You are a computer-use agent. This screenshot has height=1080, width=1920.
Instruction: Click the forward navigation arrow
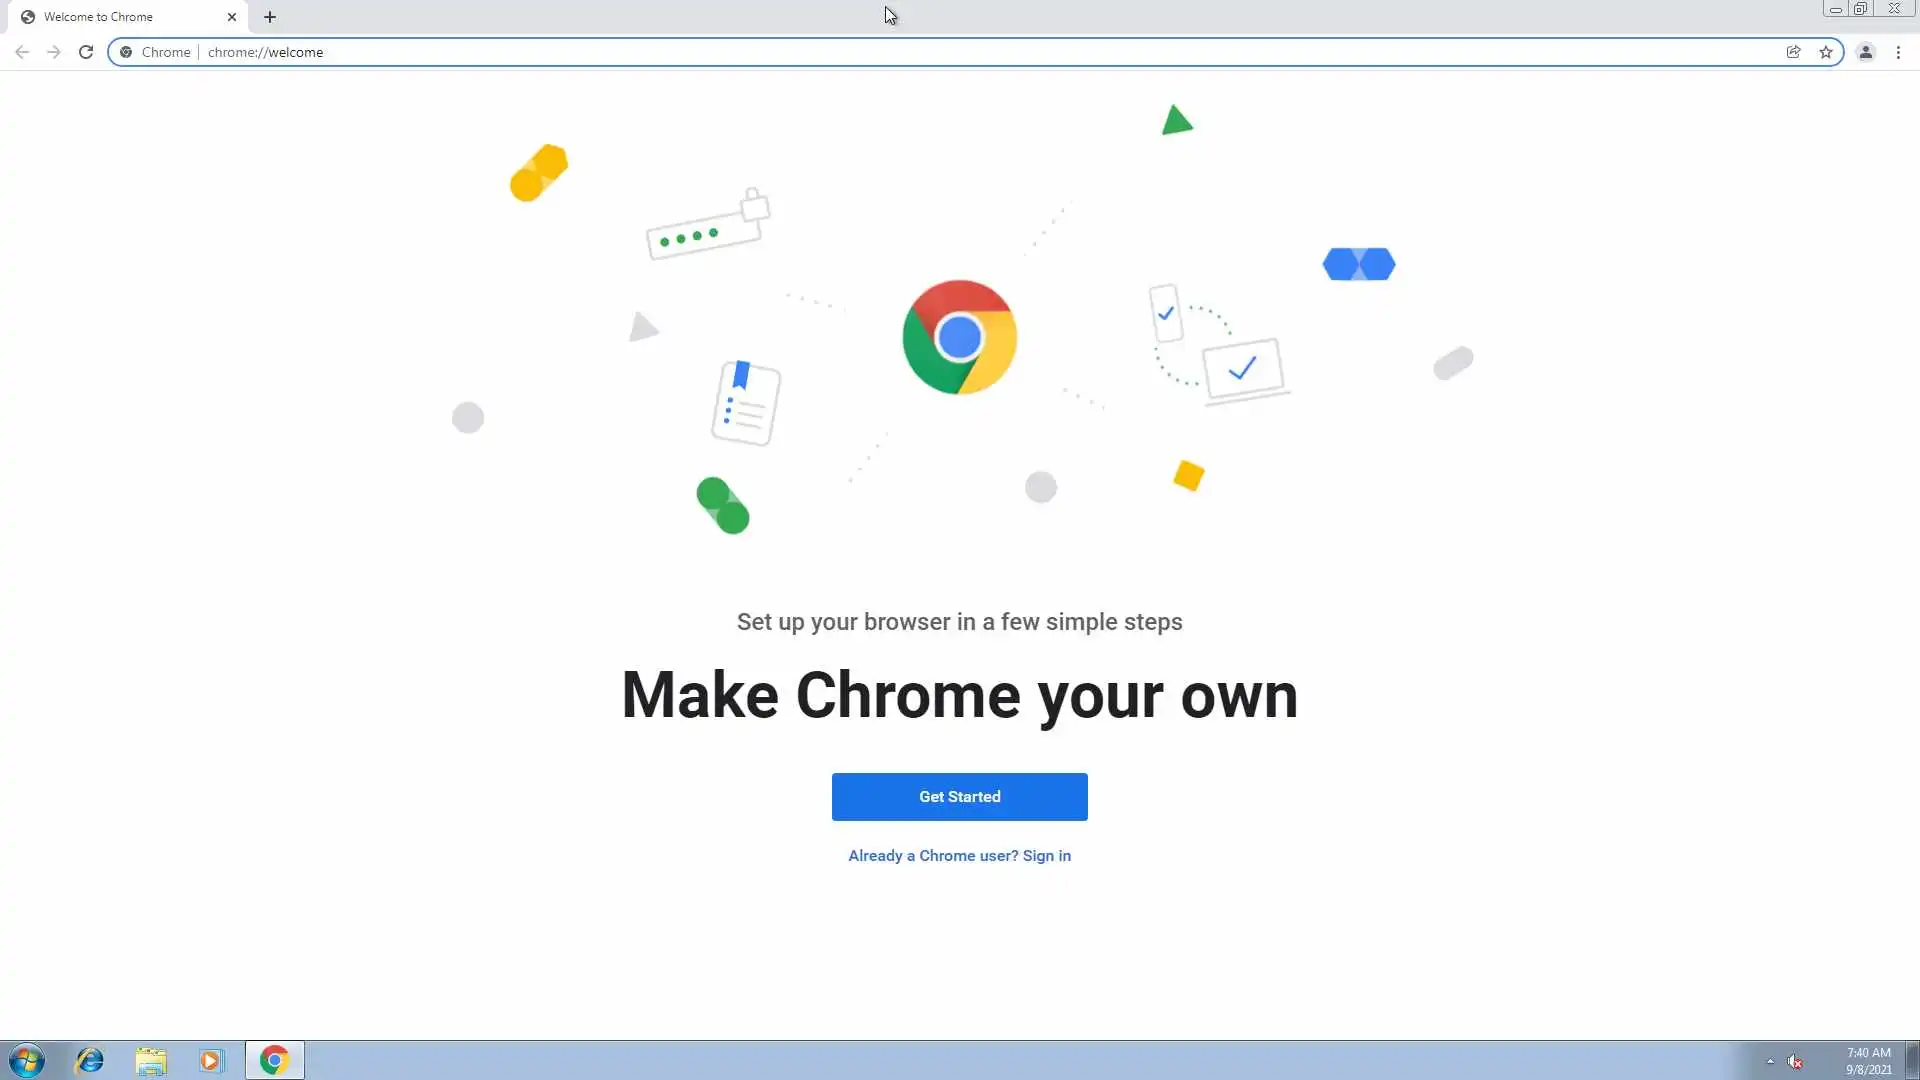click(54, 52)
